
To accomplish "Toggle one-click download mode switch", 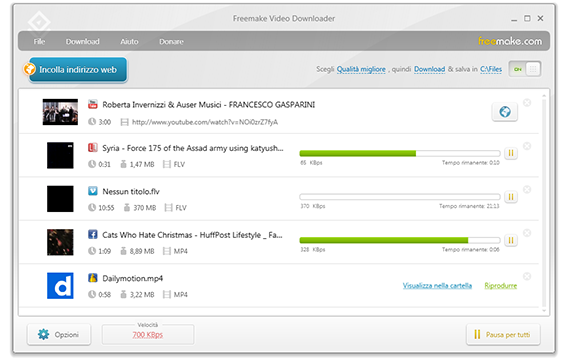I will pyautogui.click(x=525, y=69).
